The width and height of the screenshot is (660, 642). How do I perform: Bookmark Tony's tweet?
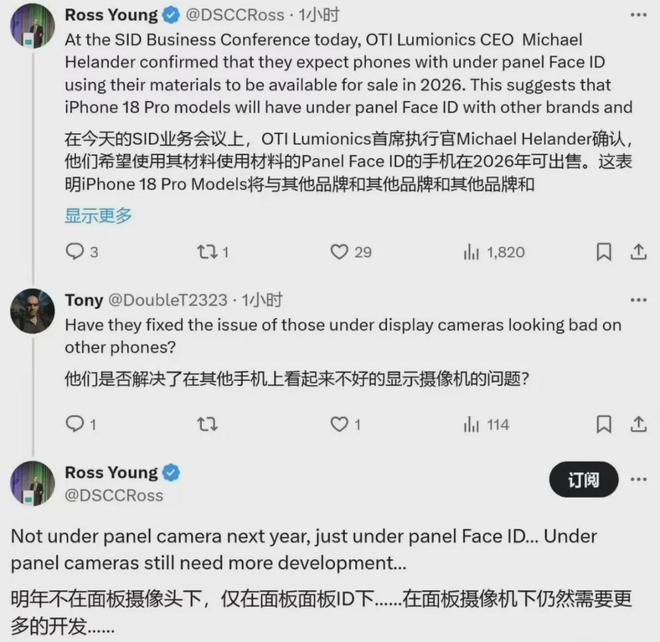pyautogui.click(x=604, y=424)
